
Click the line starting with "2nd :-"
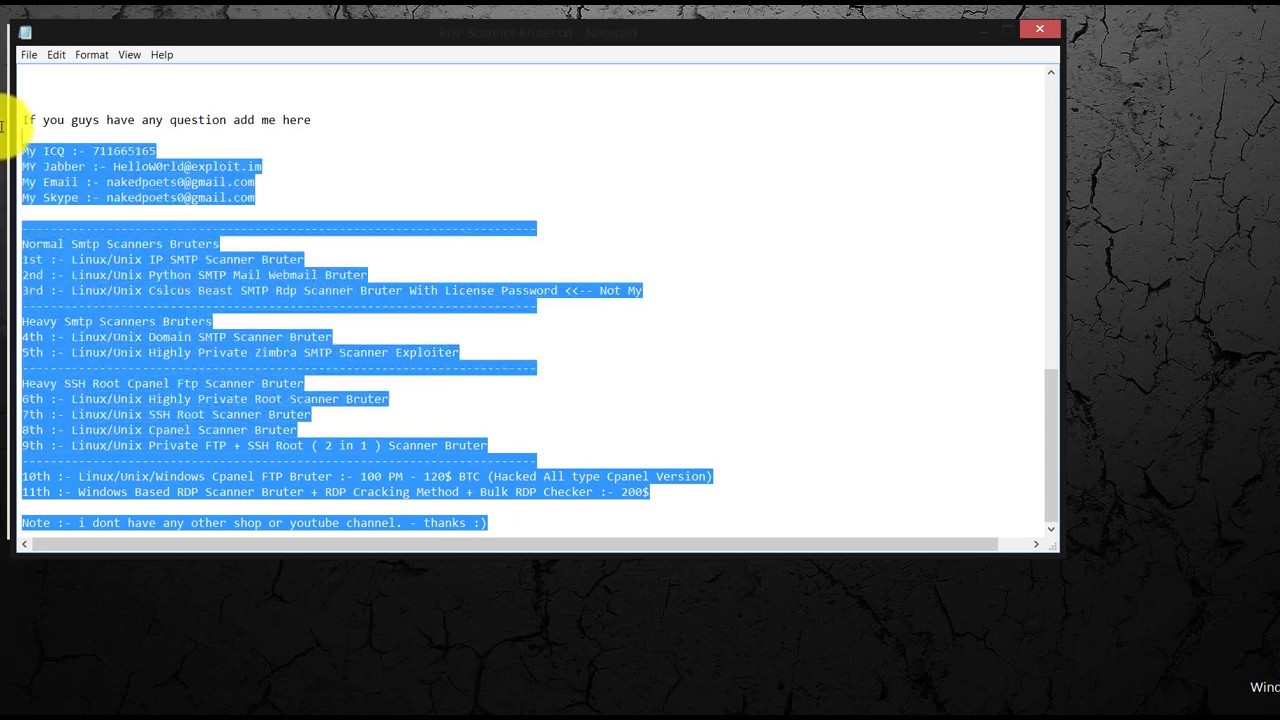194,275
